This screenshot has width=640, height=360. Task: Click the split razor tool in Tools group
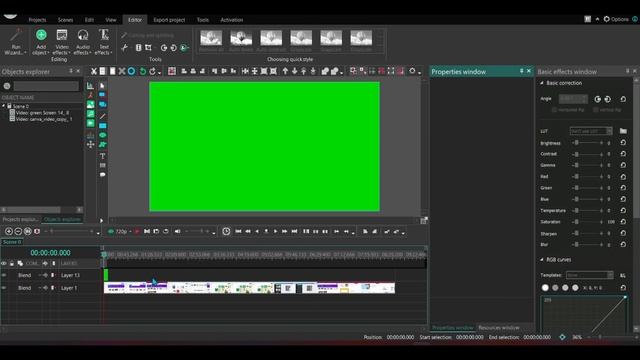(x=125, y=48)
